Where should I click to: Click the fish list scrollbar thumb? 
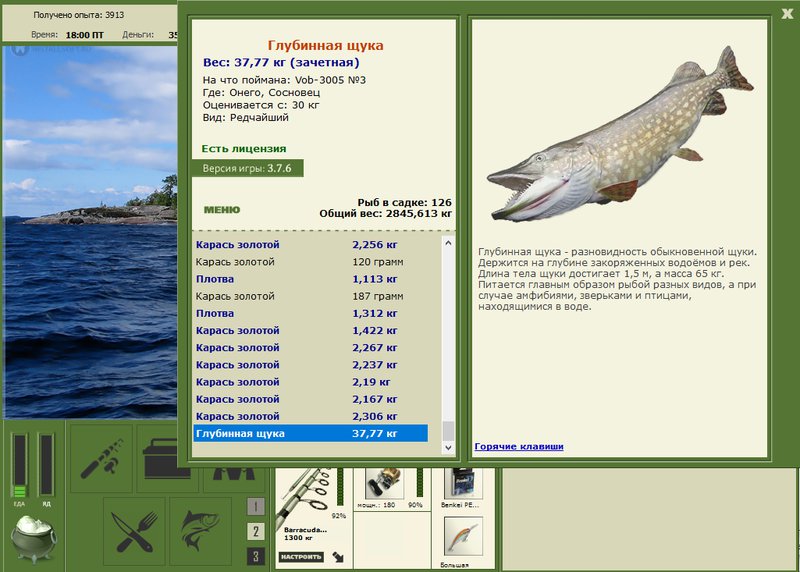(x=448, y=431)
